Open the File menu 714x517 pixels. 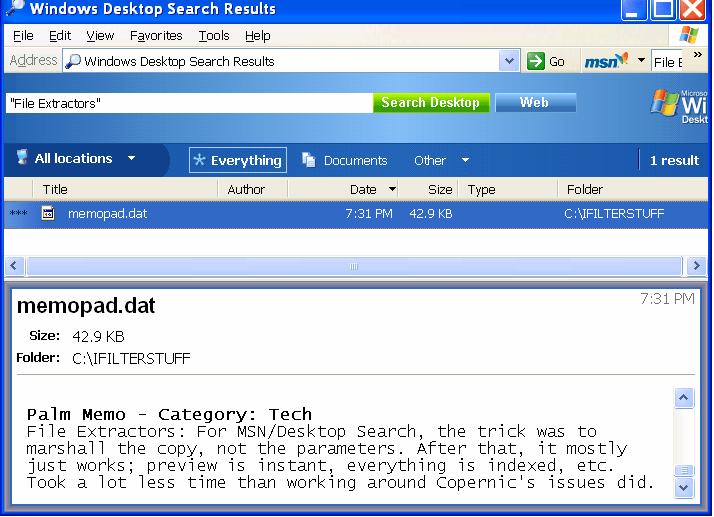(x=23, y=36)
